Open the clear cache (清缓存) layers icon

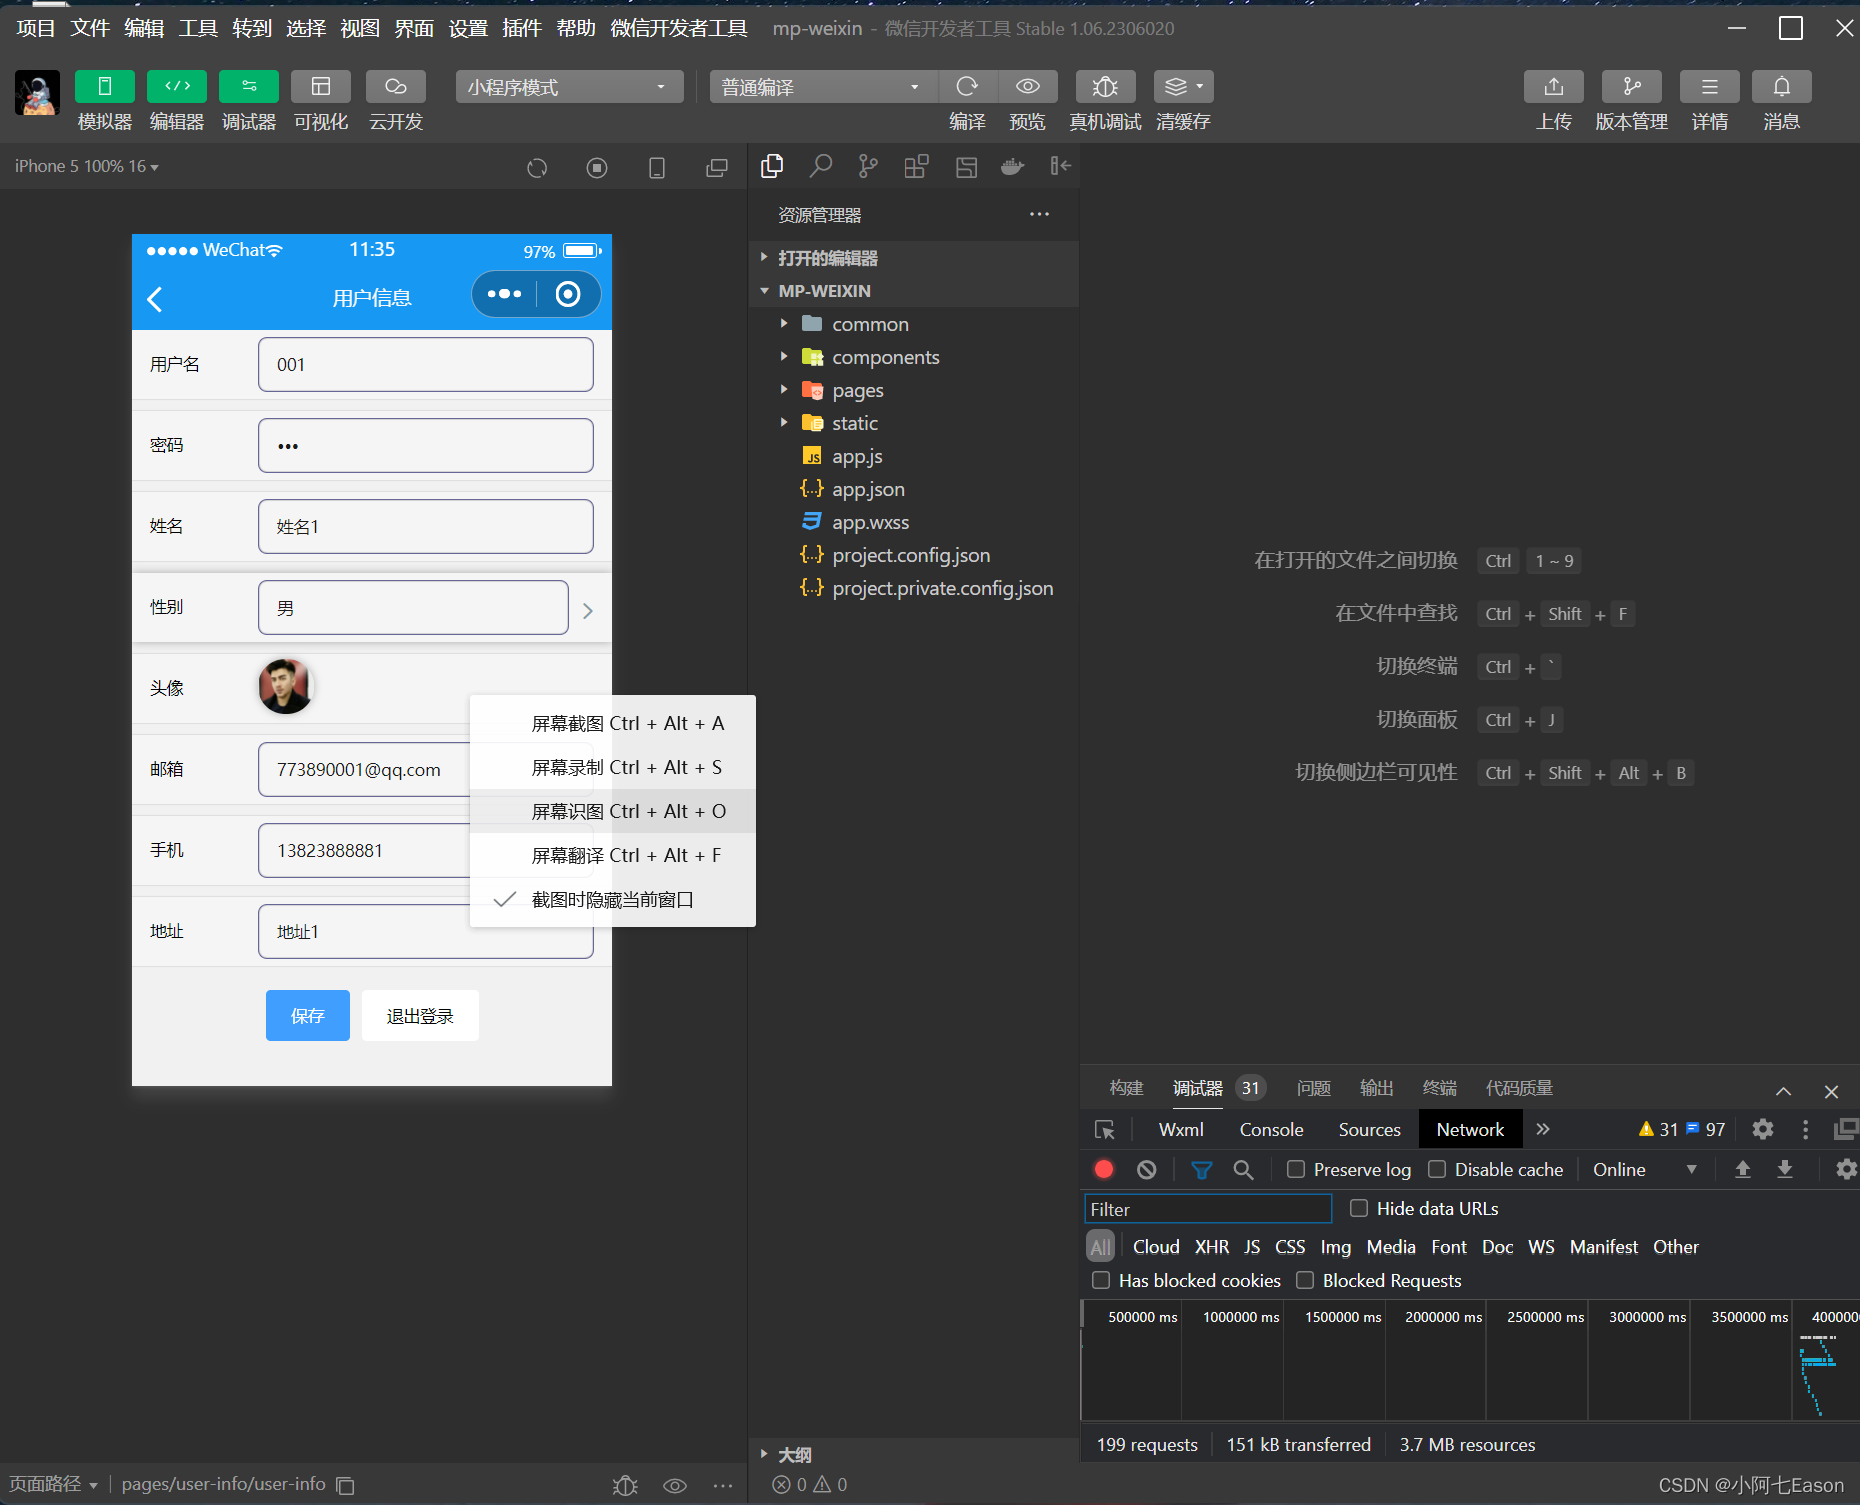[x=1184, y=87]
